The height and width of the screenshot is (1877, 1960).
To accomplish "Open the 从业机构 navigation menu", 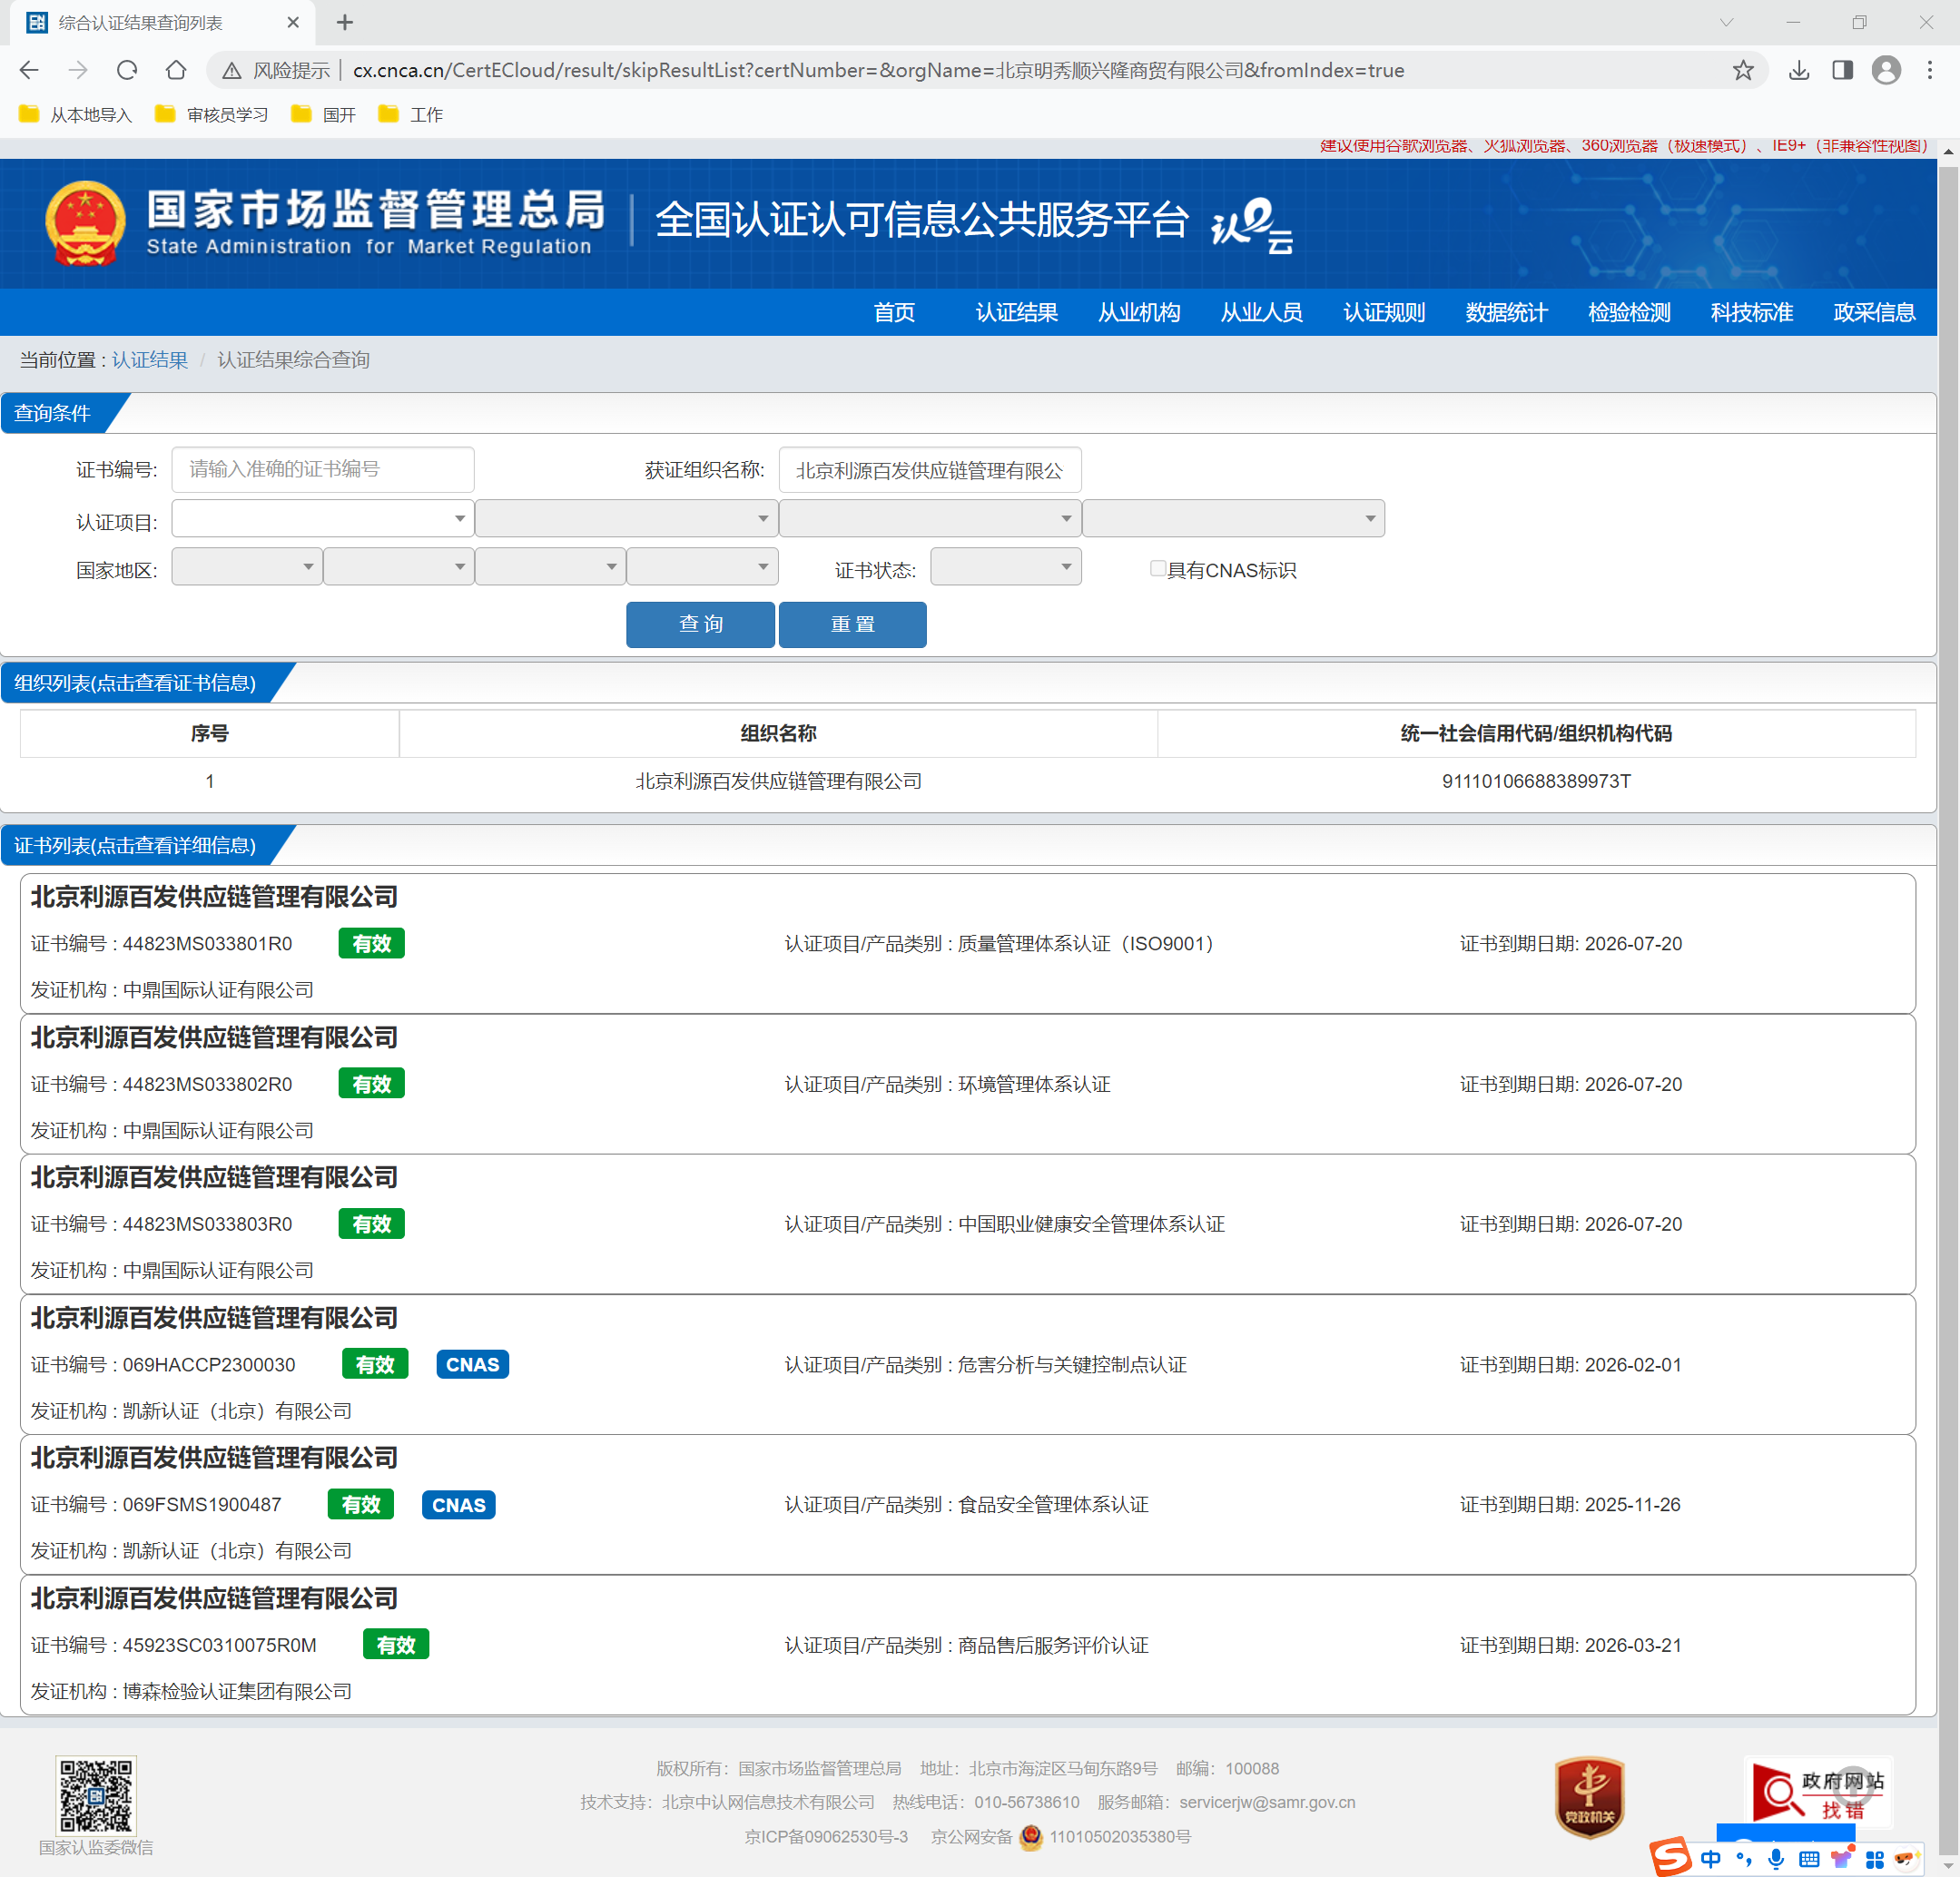I will tap(1139, 312).
